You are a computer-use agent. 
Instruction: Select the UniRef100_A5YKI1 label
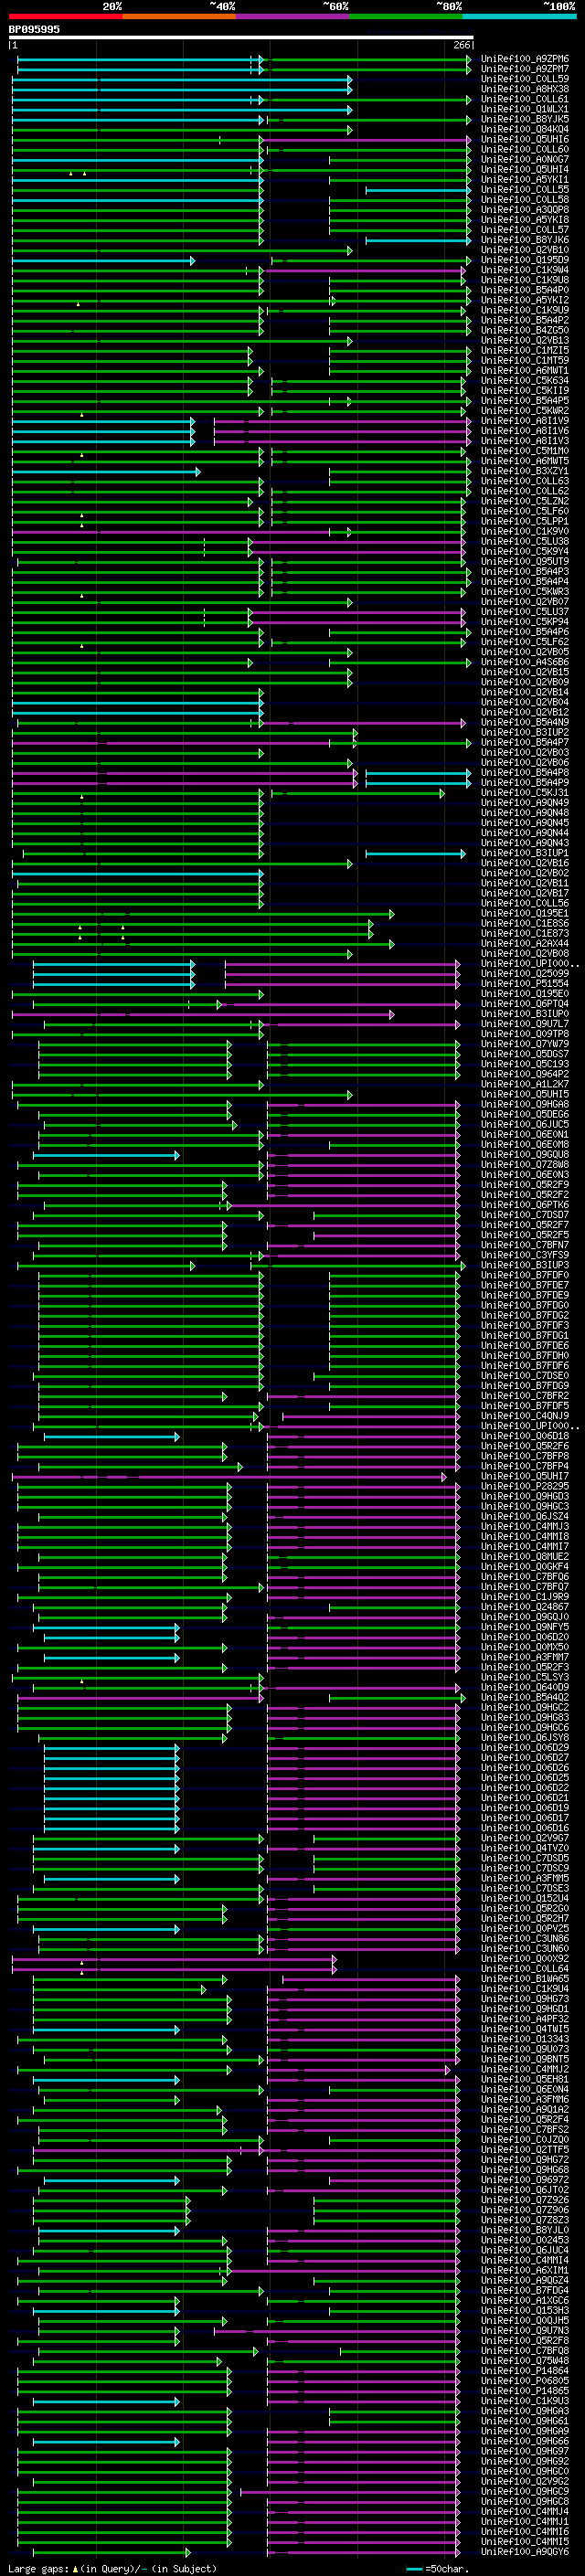tap(525, 180)
